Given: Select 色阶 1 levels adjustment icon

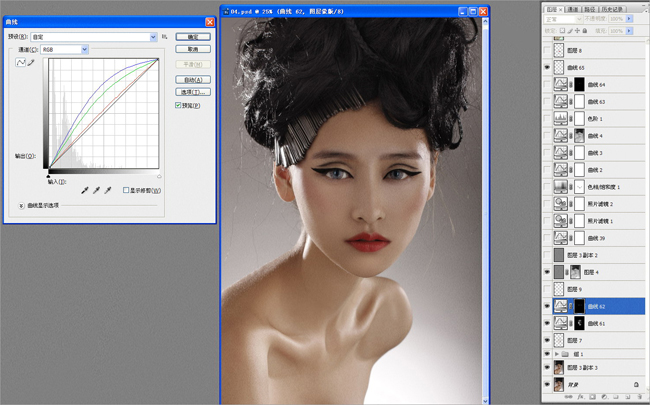Looking at the screenshot, I should coord(560,119).
